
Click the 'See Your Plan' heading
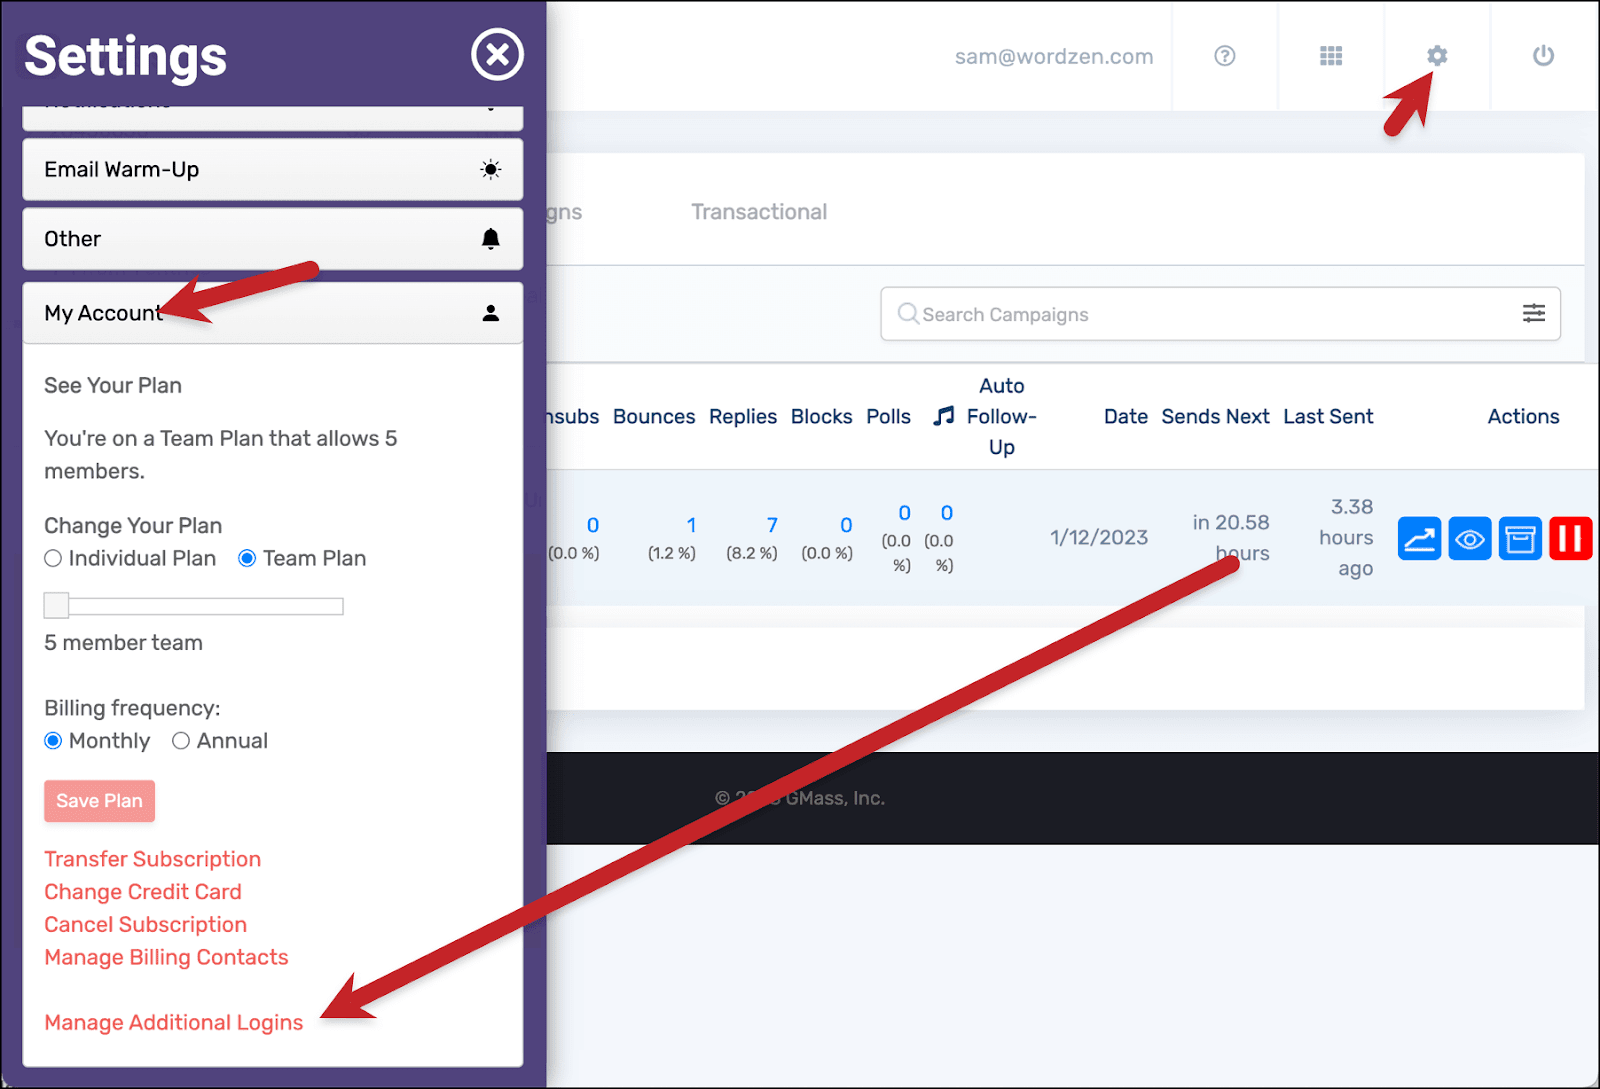[113, 385]
